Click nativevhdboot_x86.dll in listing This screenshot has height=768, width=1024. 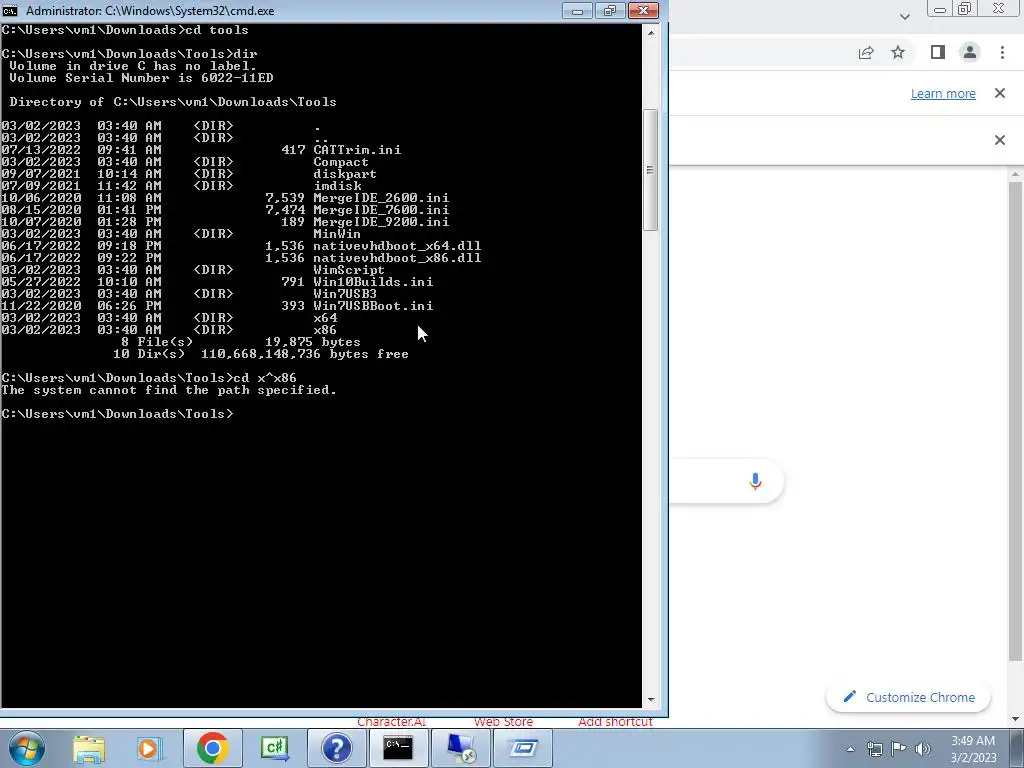(397, 258)
